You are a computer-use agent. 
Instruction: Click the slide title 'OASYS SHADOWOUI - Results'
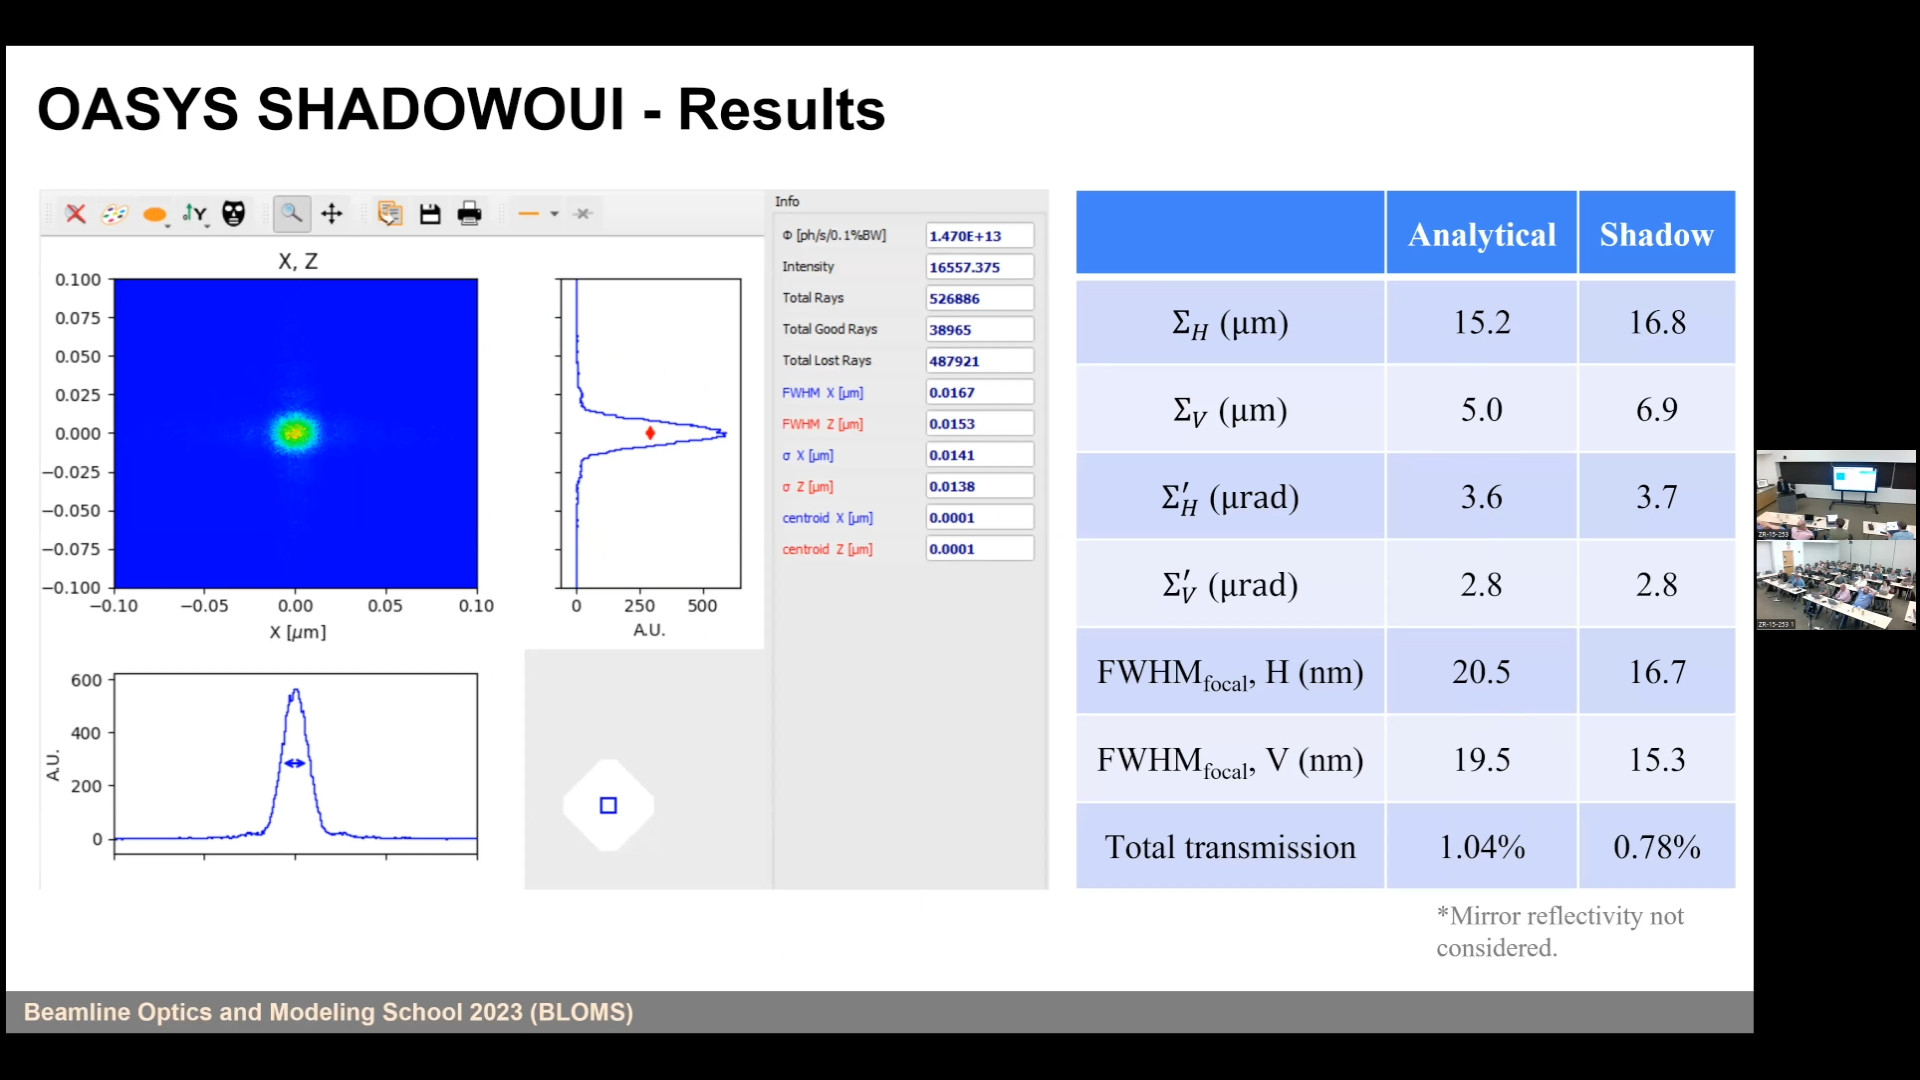(x=461, y=109)
